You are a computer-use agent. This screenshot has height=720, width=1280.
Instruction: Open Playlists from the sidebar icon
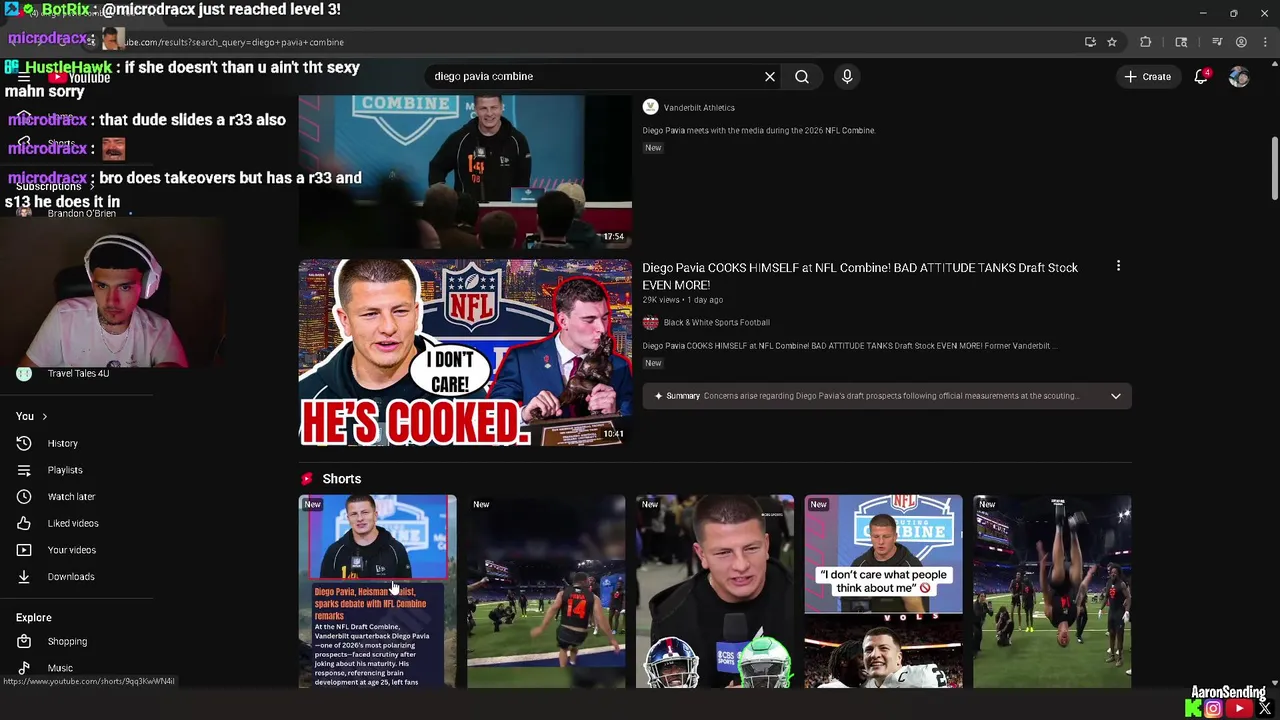pyautogui.click(x=24, y=470)
